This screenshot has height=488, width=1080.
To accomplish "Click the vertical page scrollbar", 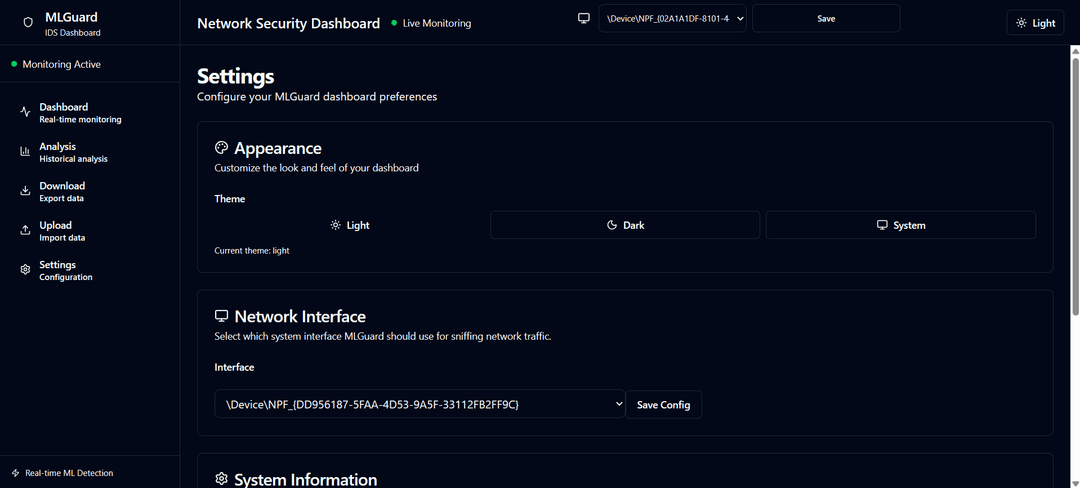I will point(1074,200).
